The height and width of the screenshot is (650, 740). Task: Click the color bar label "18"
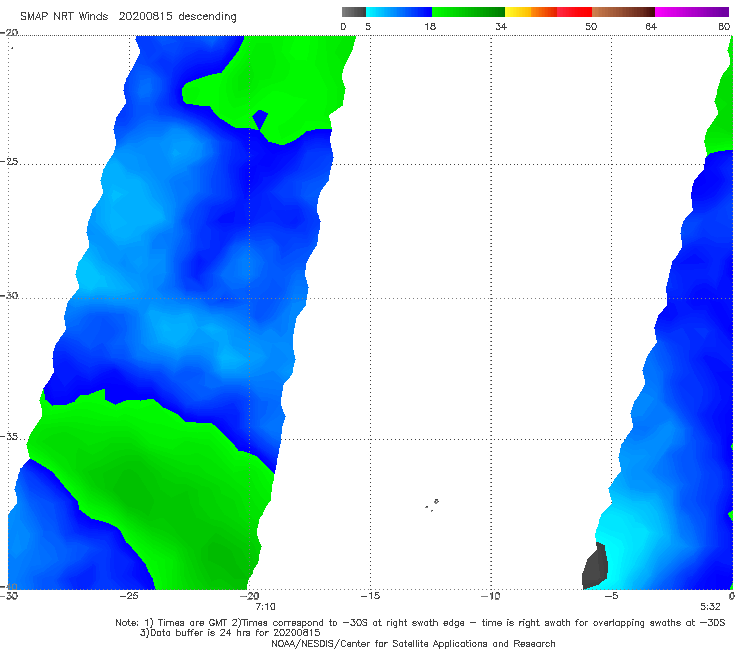coord(430,27)
